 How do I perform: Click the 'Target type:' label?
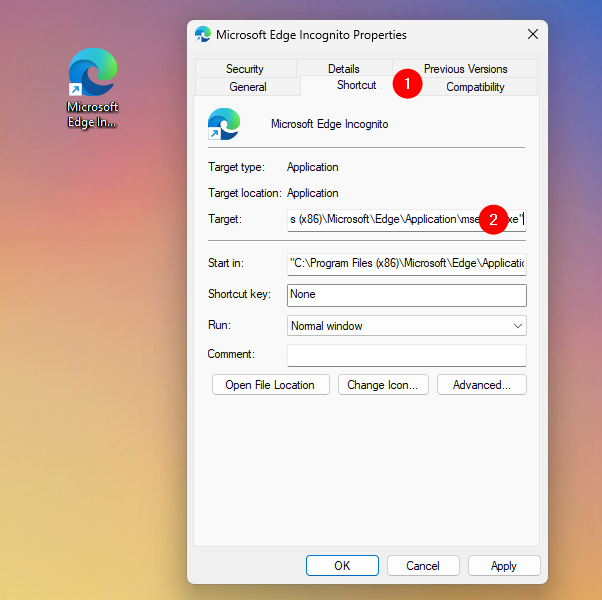pos(236,167)
